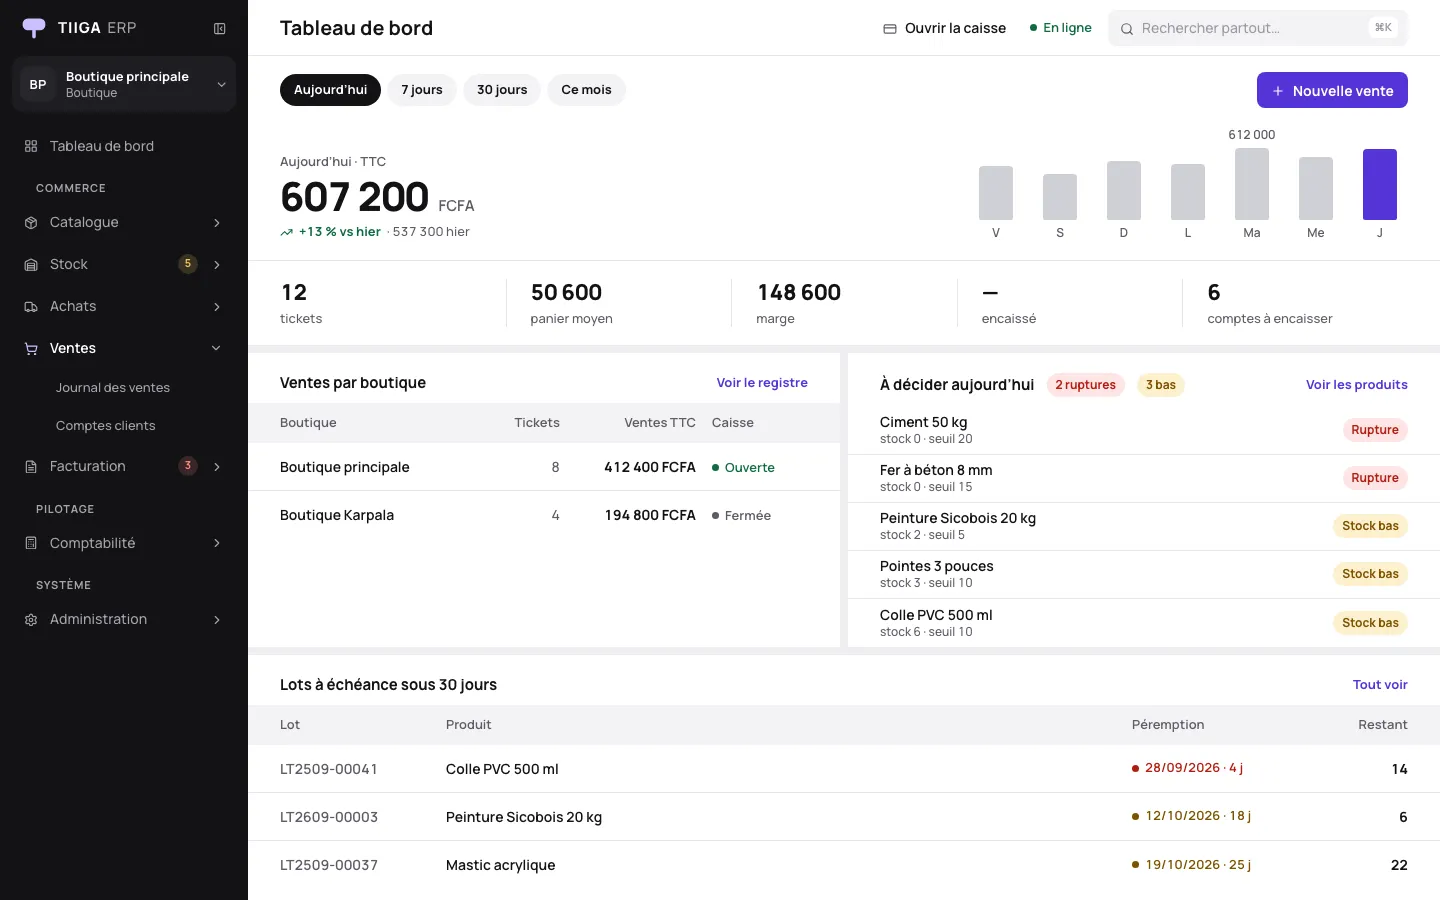
Task: Click the Administration gear icon
Action: click(x=31, y=619)
